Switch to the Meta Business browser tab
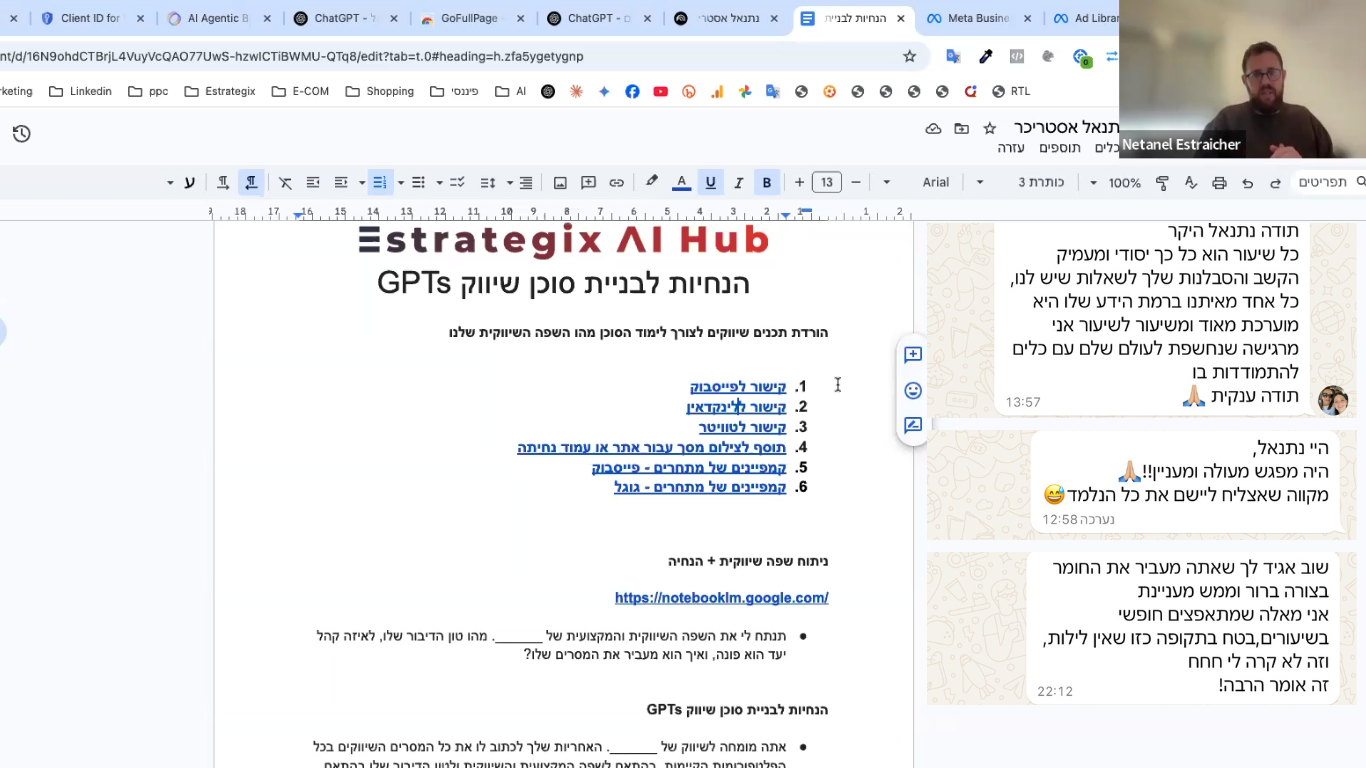The width and height of the screenshot is (1366, 768). tap(978, 19)
